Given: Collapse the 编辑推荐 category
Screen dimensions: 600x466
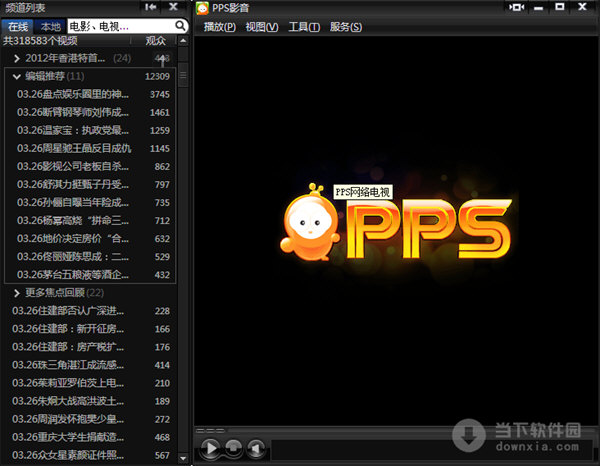Looking at the screenshot, I should (x=17, y=76).
